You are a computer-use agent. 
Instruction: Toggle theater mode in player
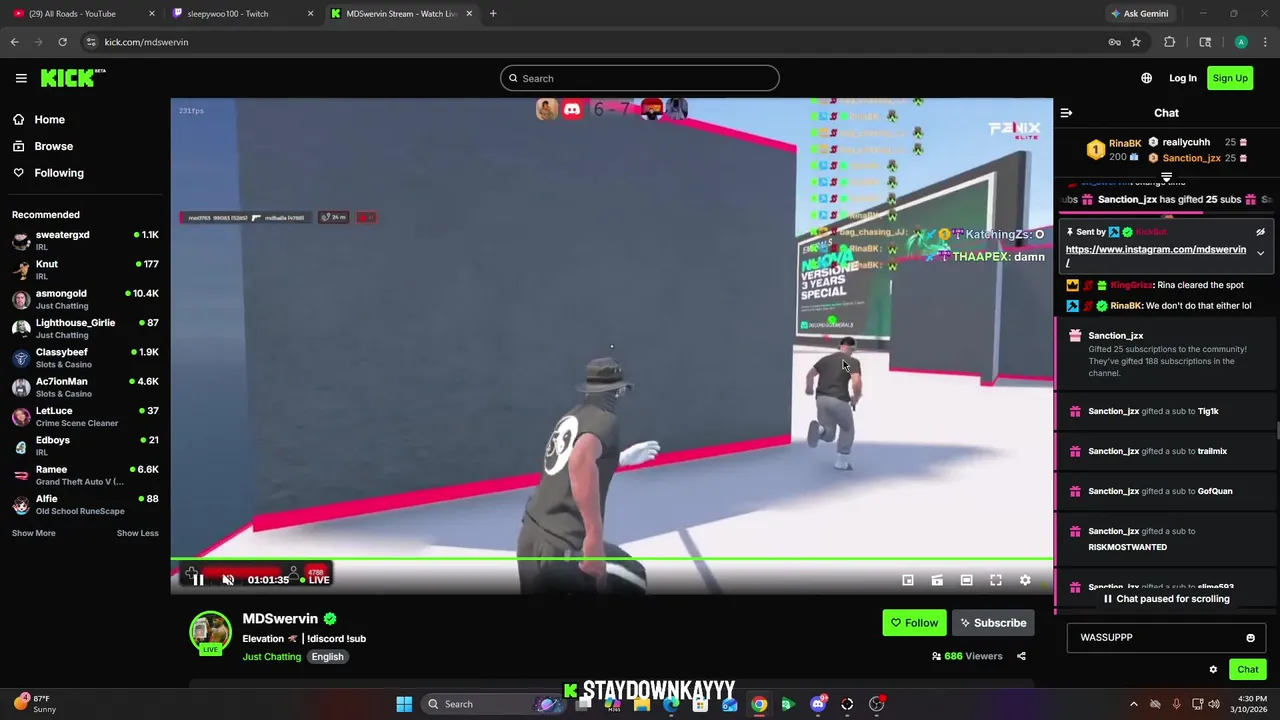[x=966, y=580]
